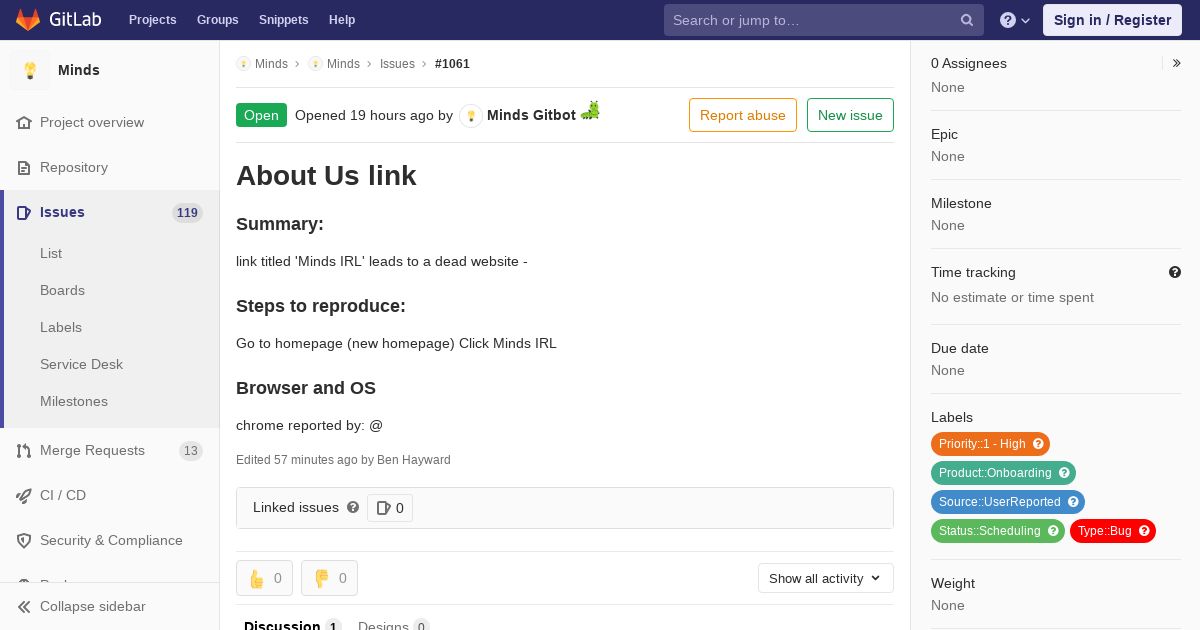The height and width of the screenshot is (630, 1200).
Task: Open Snippets in the top navigation
Action: pyautogui.click(x=284, y=20)
